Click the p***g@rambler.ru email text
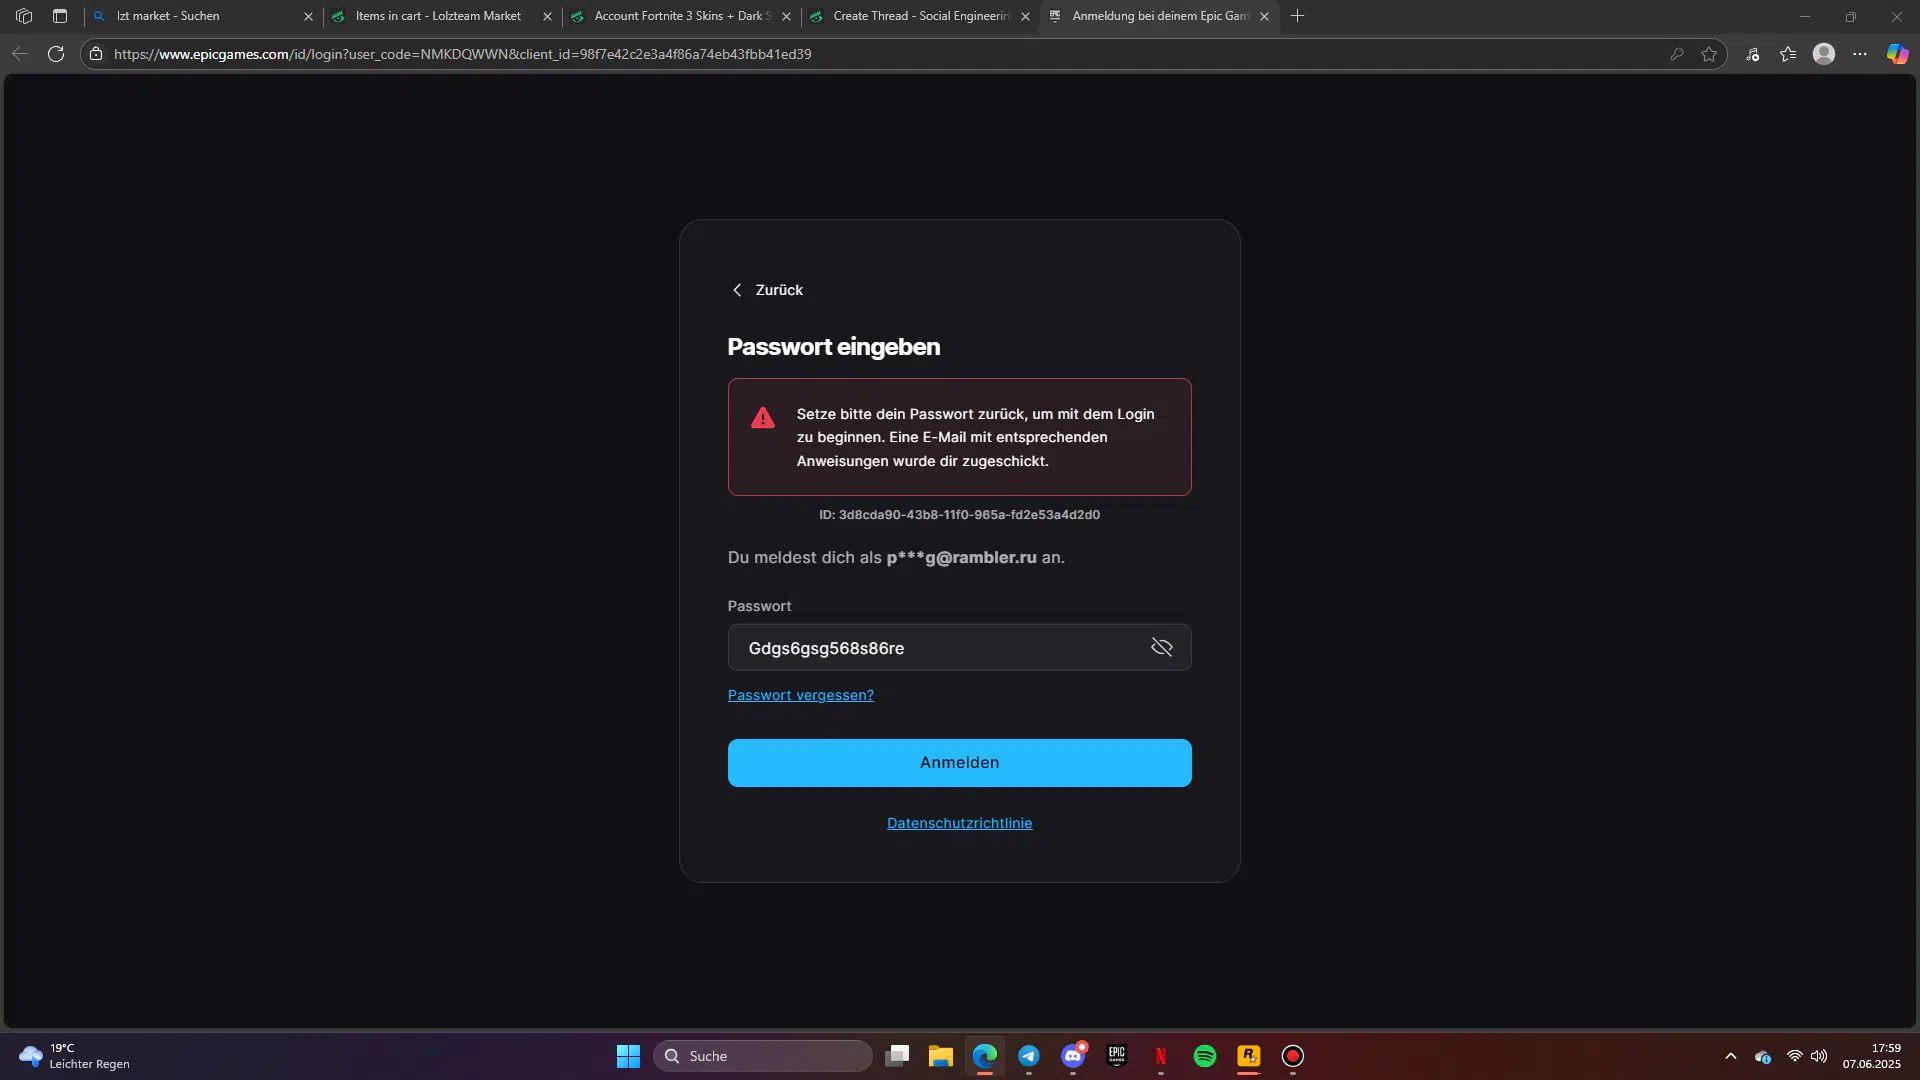This screenshot has height=1080, width=1920. [x=961, y=558]
